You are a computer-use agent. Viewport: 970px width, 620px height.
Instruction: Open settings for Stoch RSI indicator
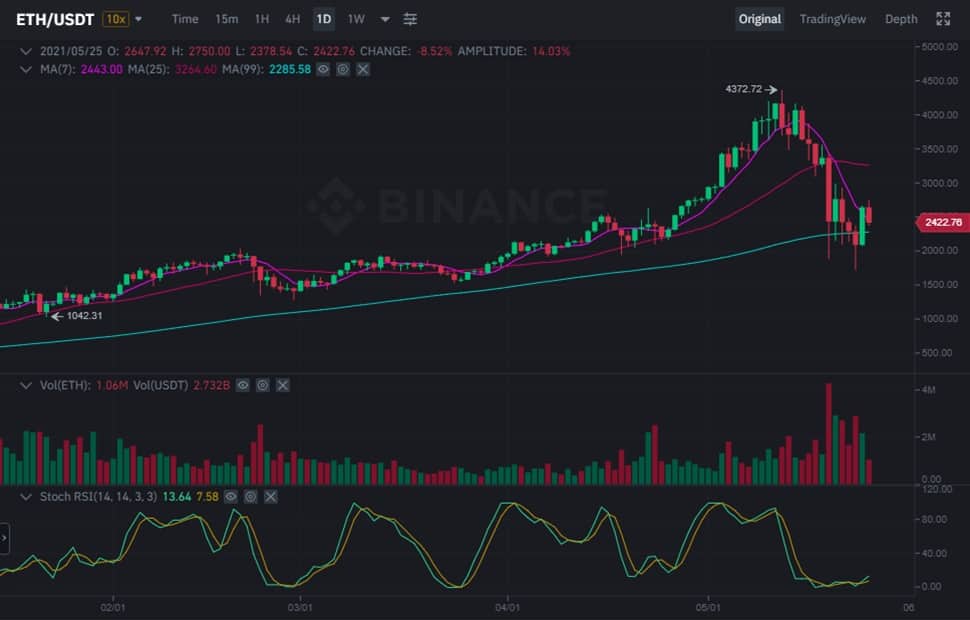pos(251,497)
